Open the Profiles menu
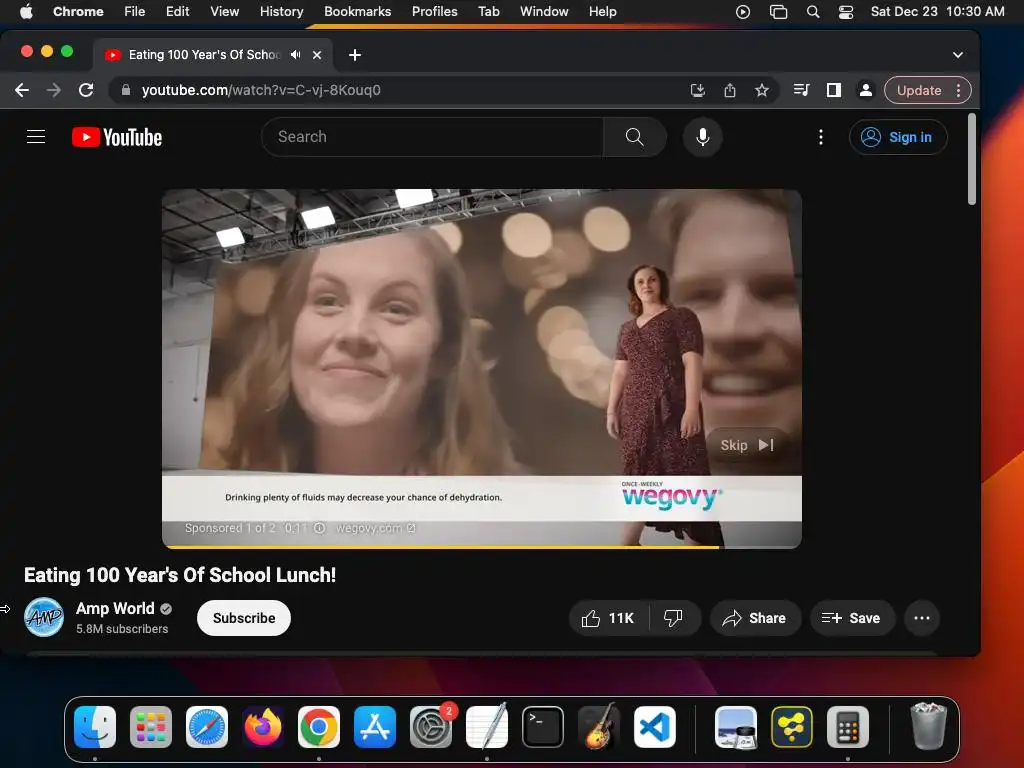The width and height of the screenshot is (1024, 768). click(434, 11)
